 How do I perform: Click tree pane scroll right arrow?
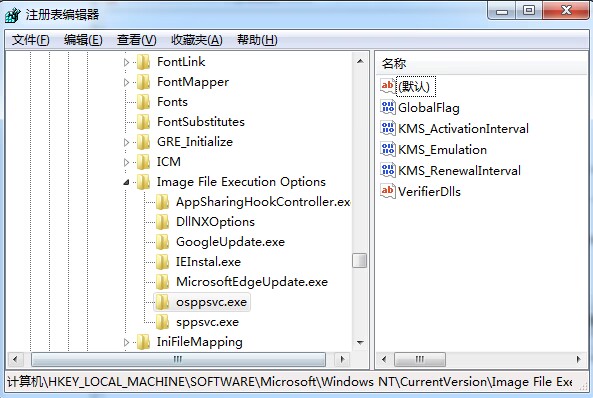point(343,359)
